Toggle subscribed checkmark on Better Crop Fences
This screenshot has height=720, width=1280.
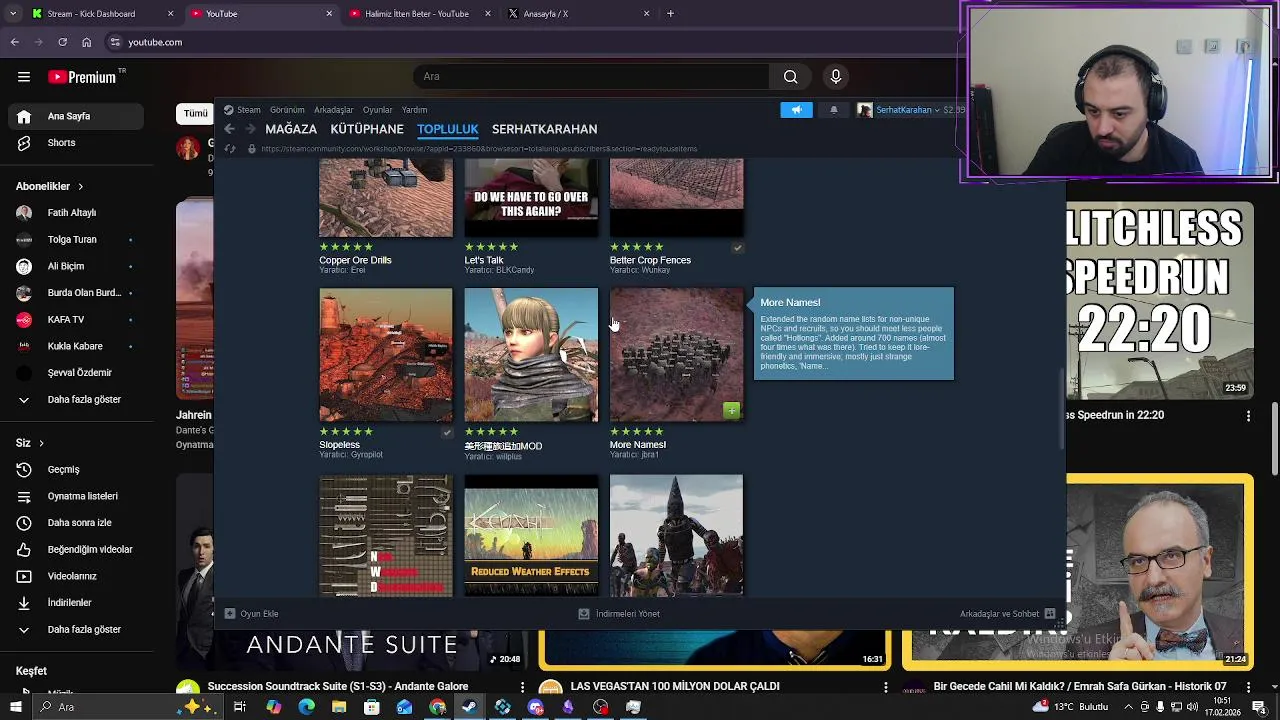[737, 247]
